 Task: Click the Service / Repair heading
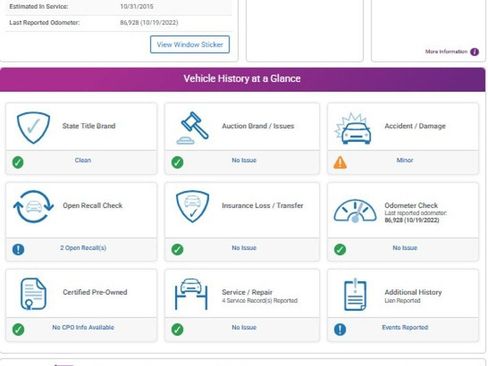(247, 292)
